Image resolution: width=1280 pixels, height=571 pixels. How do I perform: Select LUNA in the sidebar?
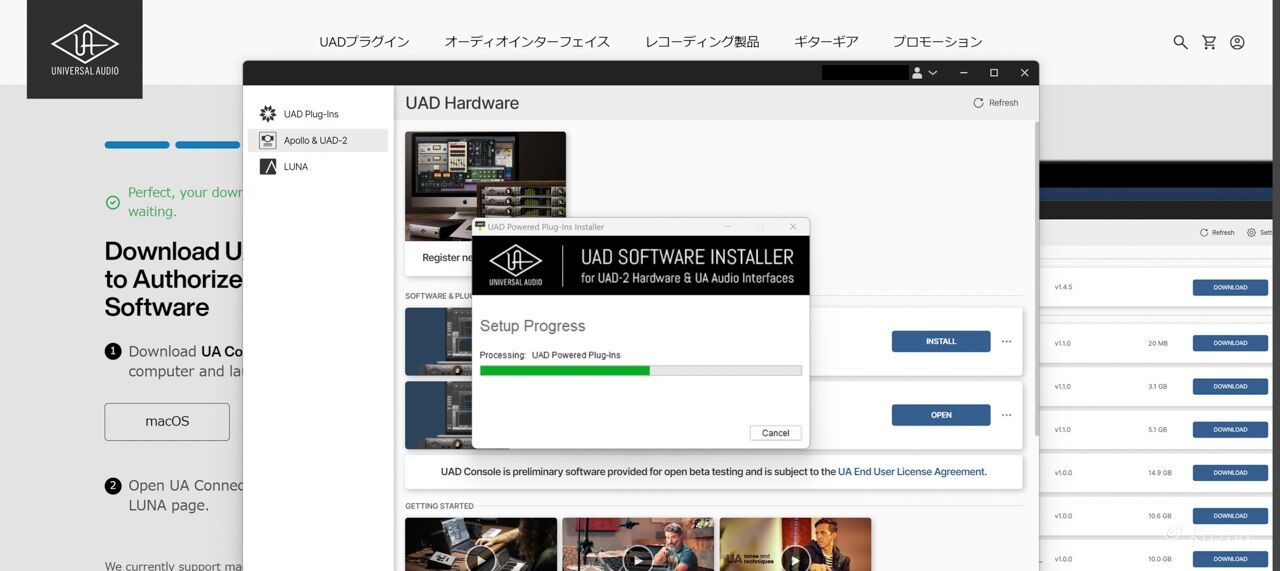point(318,167)
